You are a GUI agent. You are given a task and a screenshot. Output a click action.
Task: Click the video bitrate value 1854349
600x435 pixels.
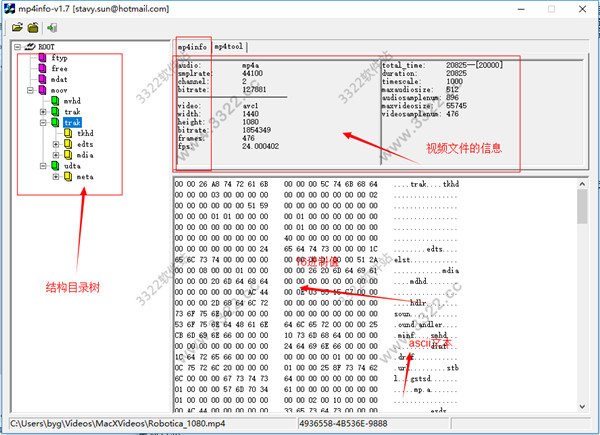point(256,130)
